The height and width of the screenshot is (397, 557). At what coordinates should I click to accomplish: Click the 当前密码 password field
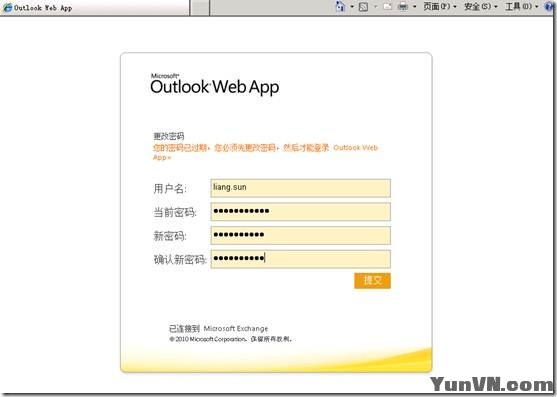point(301,212)
